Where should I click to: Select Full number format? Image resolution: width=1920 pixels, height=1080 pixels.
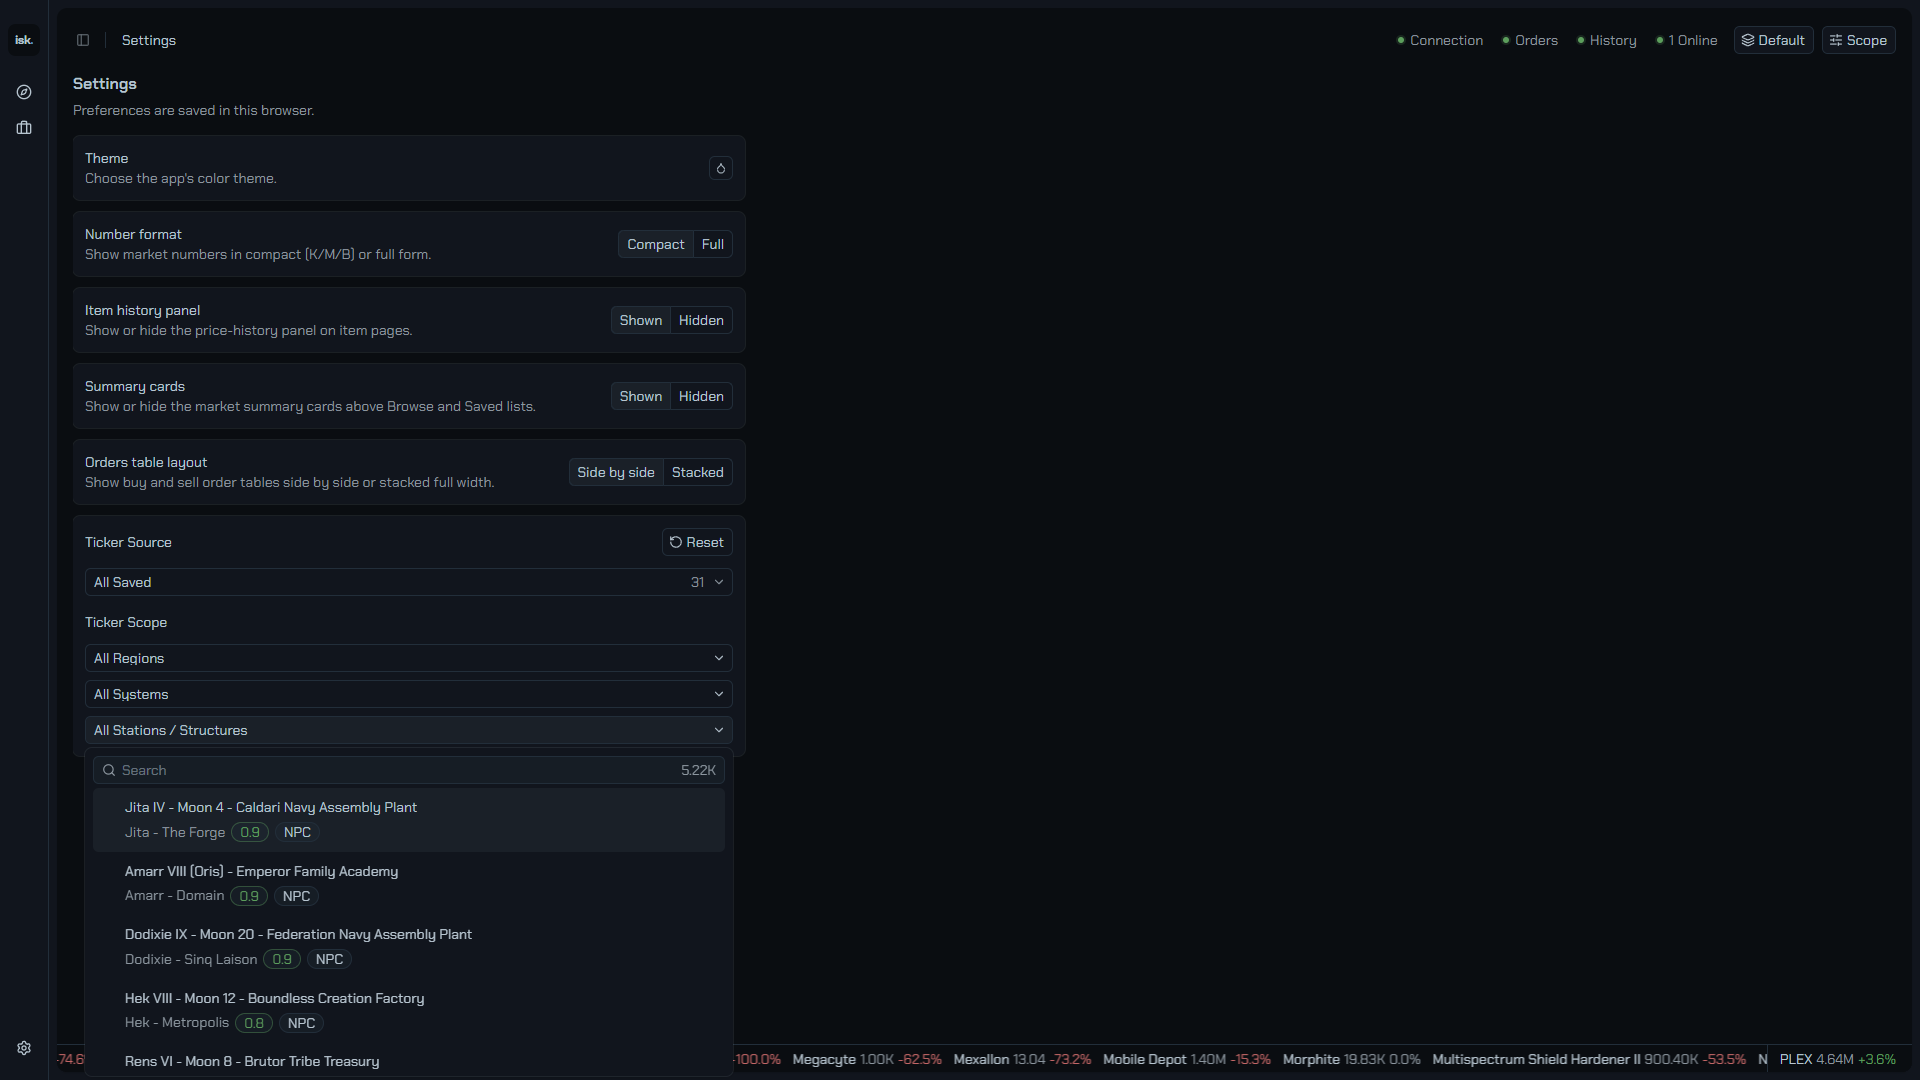coord(713,244)
